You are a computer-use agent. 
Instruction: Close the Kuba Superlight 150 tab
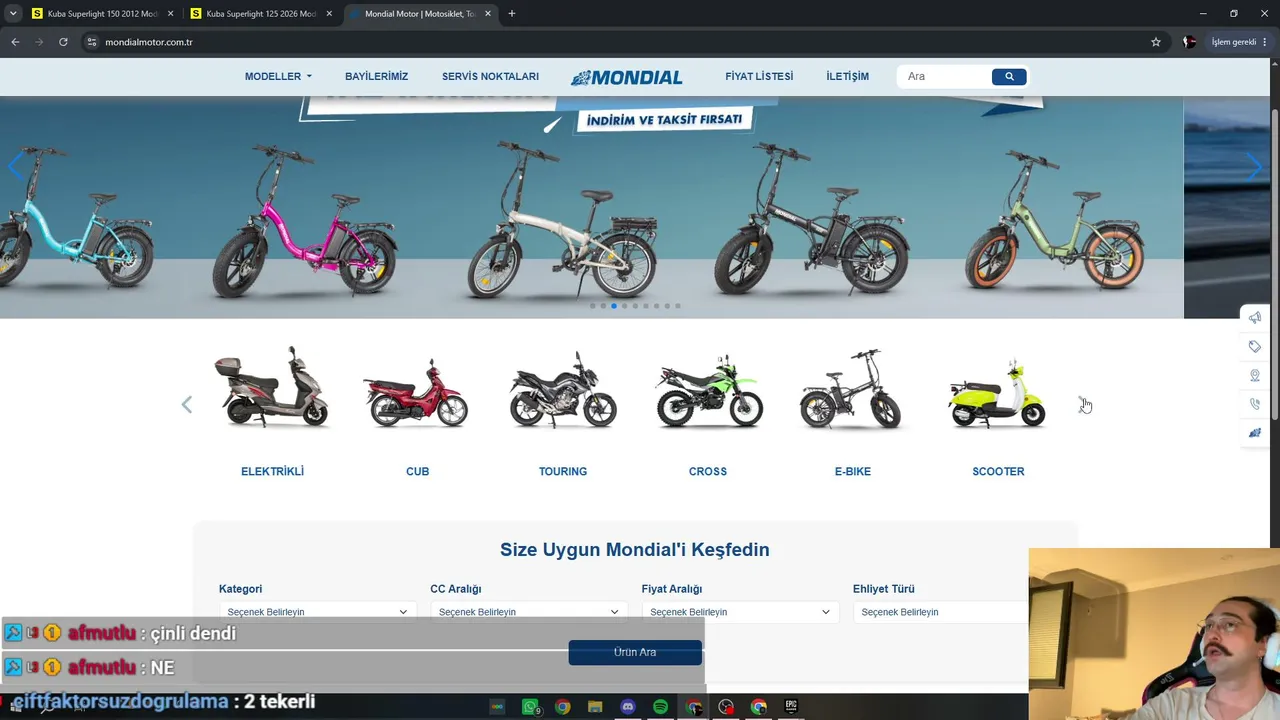170,14
